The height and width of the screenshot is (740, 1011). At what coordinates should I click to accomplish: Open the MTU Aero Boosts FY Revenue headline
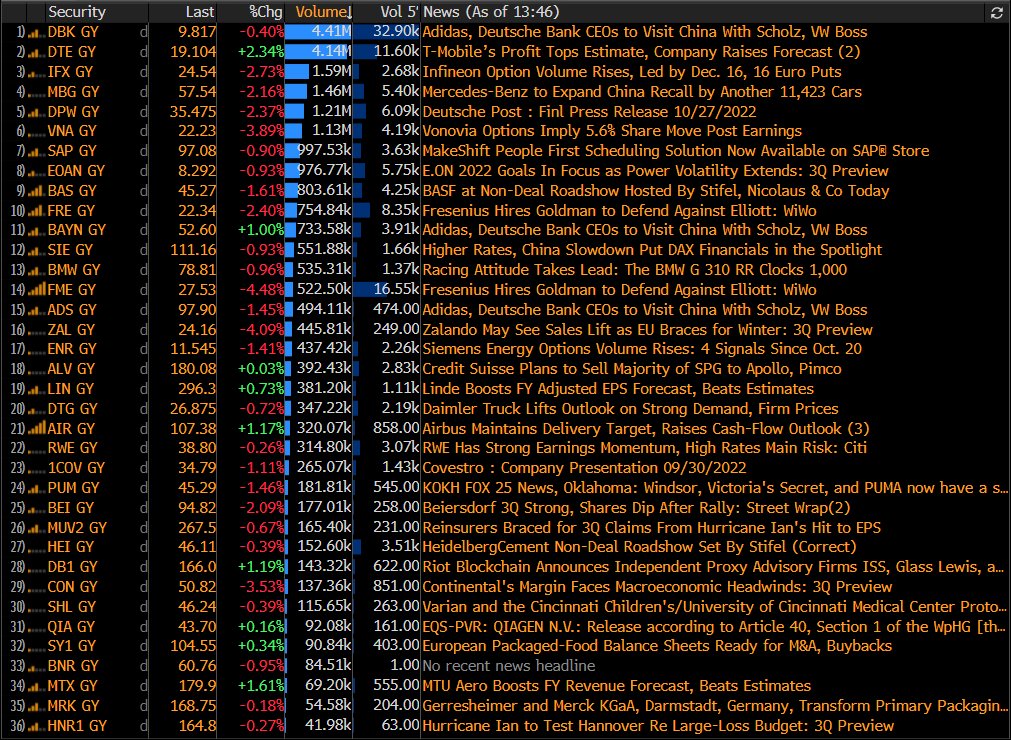pos(616,686)
